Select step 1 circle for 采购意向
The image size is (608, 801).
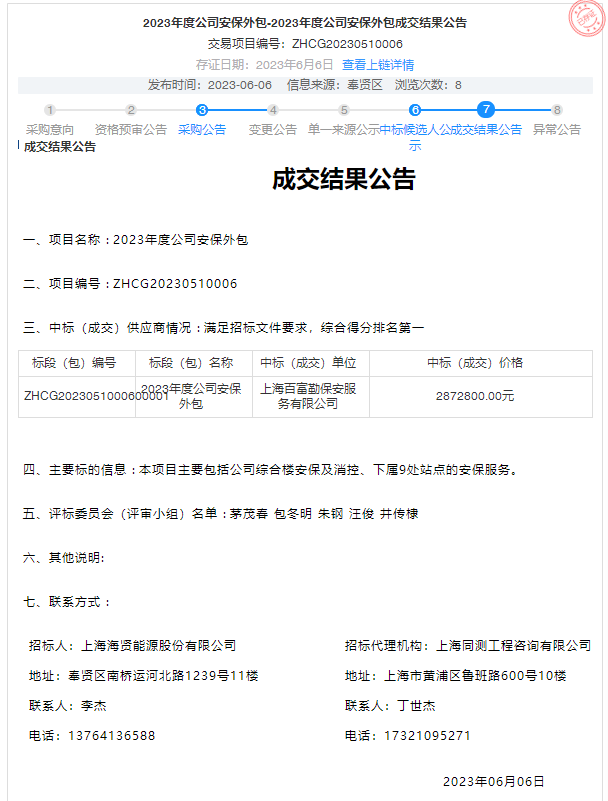(50, 110)
